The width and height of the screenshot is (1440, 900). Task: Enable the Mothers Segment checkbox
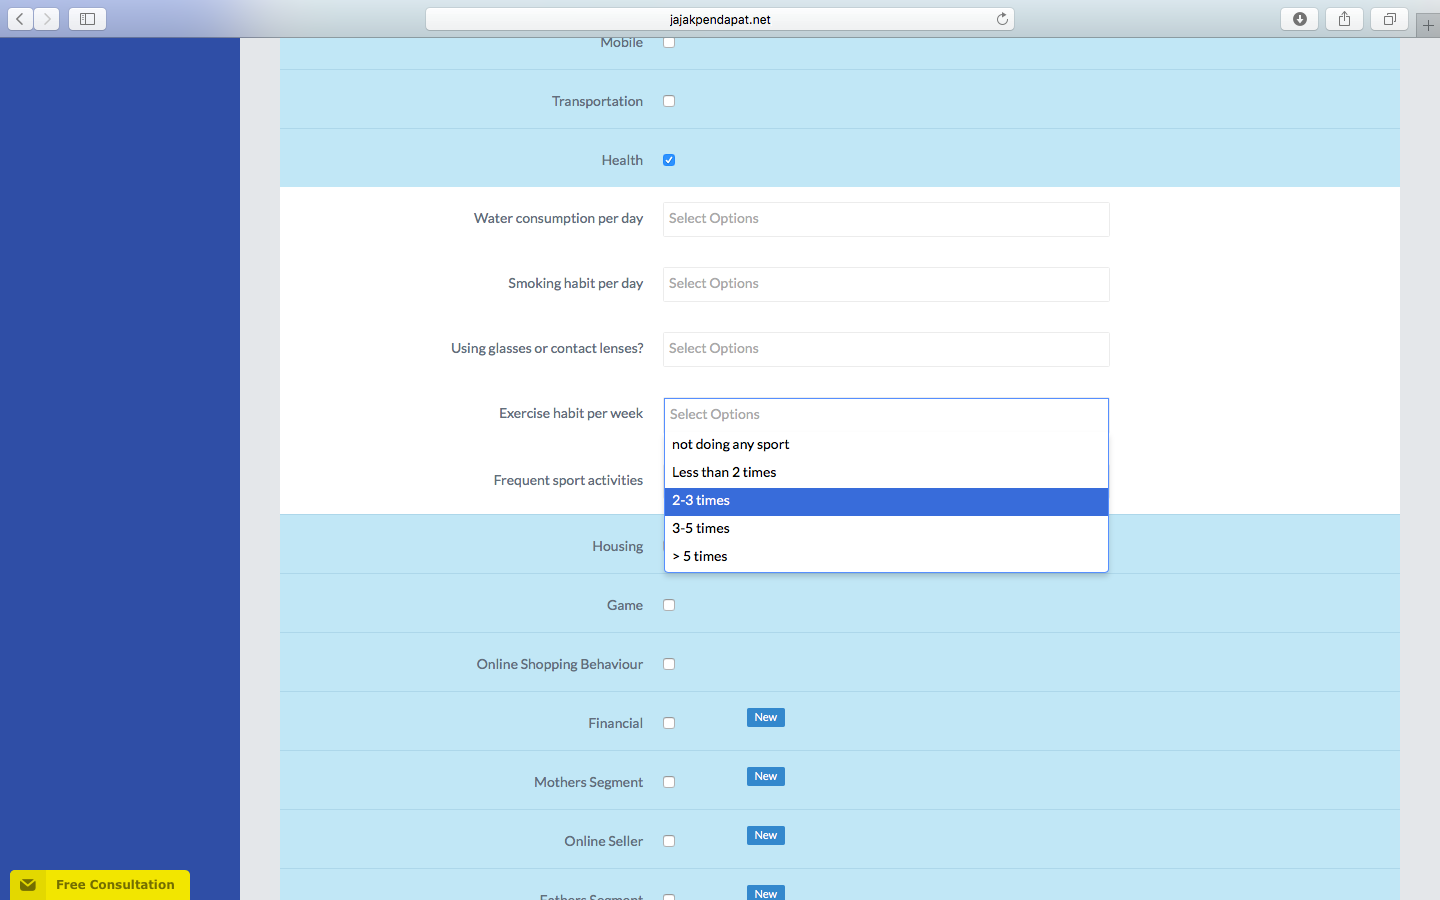coord(669,782)
